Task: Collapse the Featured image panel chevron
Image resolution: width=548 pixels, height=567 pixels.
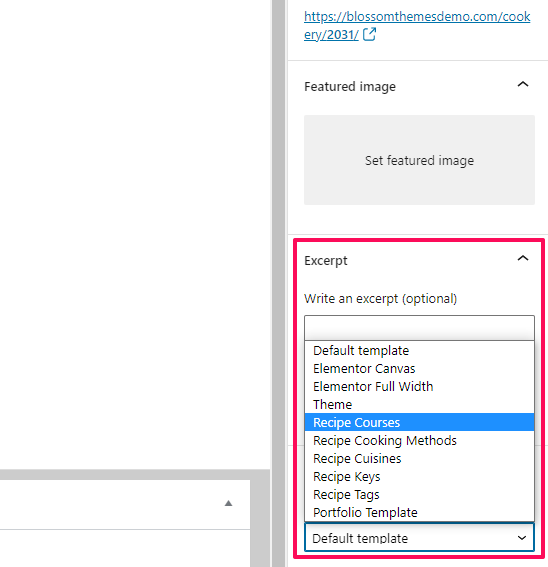Action: tap(523, 85)
